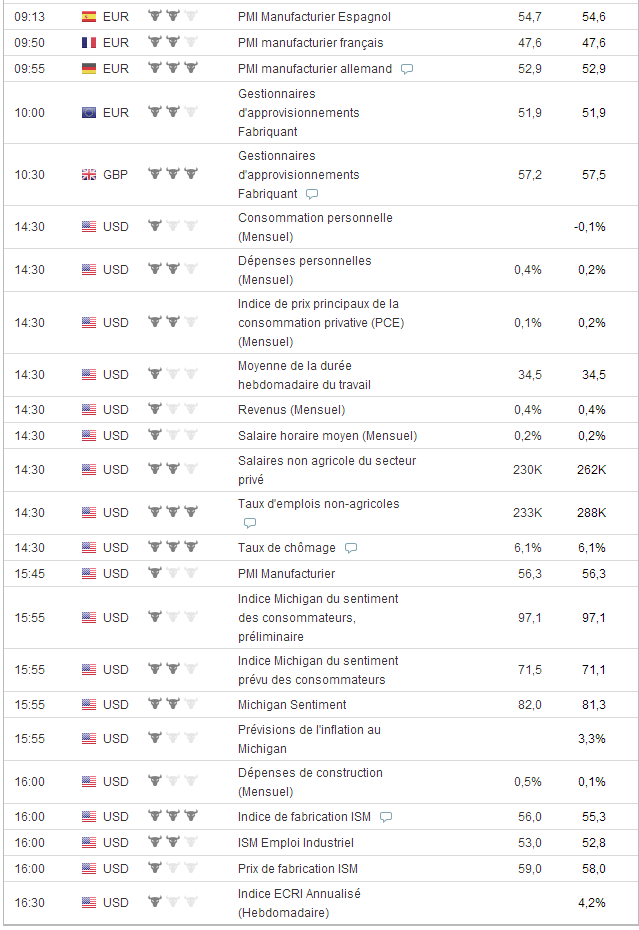Click the French flag icon

89,43
